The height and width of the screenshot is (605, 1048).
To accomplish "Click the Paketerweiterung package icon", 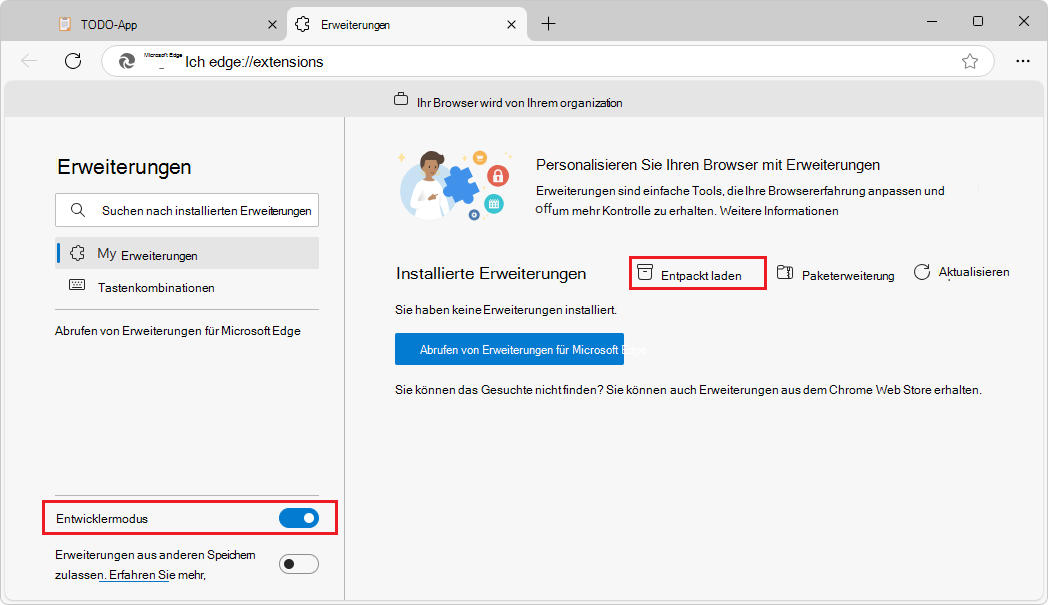I will coord(786,271).
